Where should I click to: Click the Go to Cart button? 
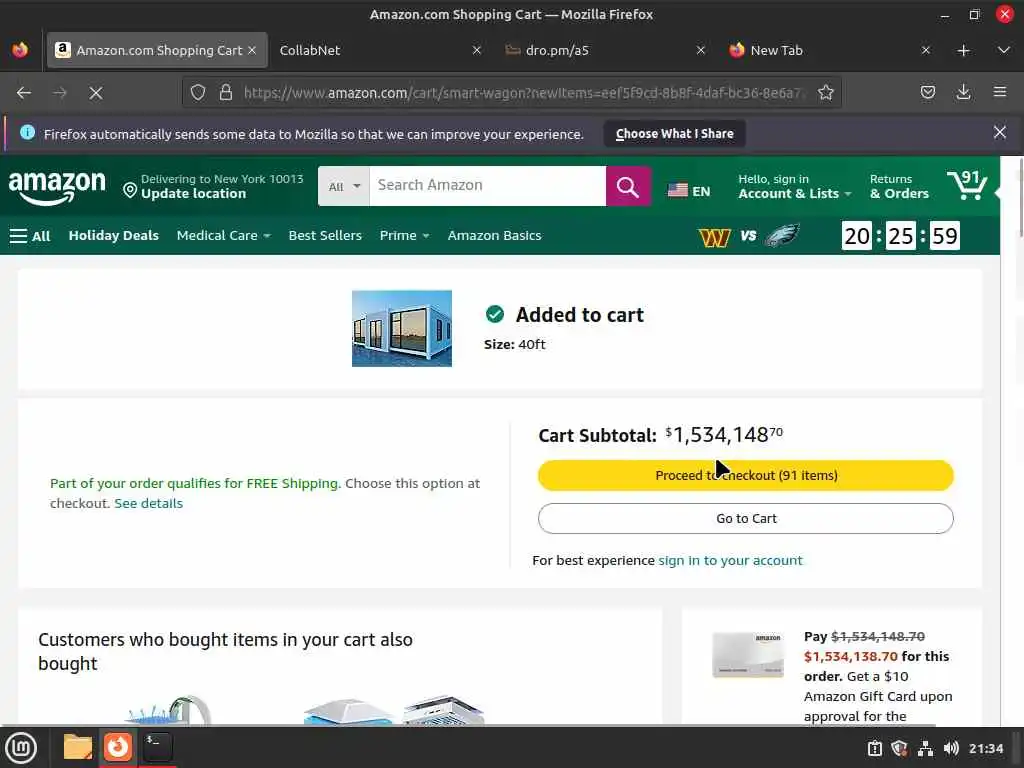[746, 519]
